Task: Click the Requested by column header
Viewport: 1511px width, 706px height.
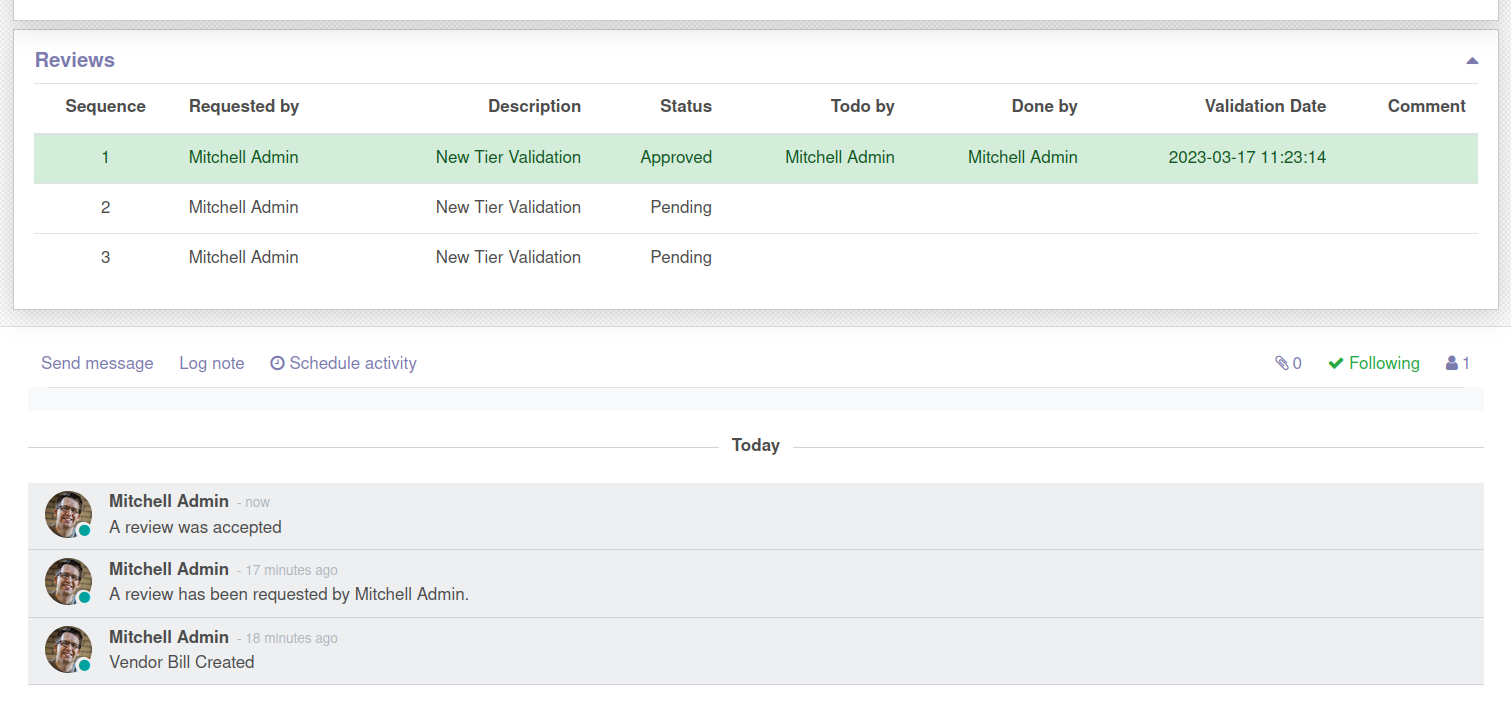Action: click(x=244, y=107)
